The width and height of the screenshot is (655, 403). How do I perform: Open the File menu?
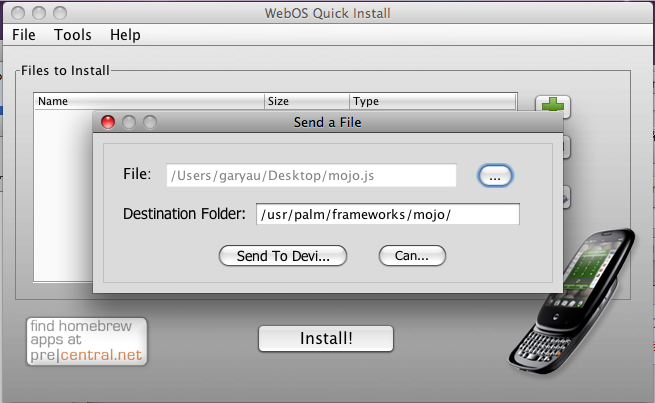tap(24, 35)
